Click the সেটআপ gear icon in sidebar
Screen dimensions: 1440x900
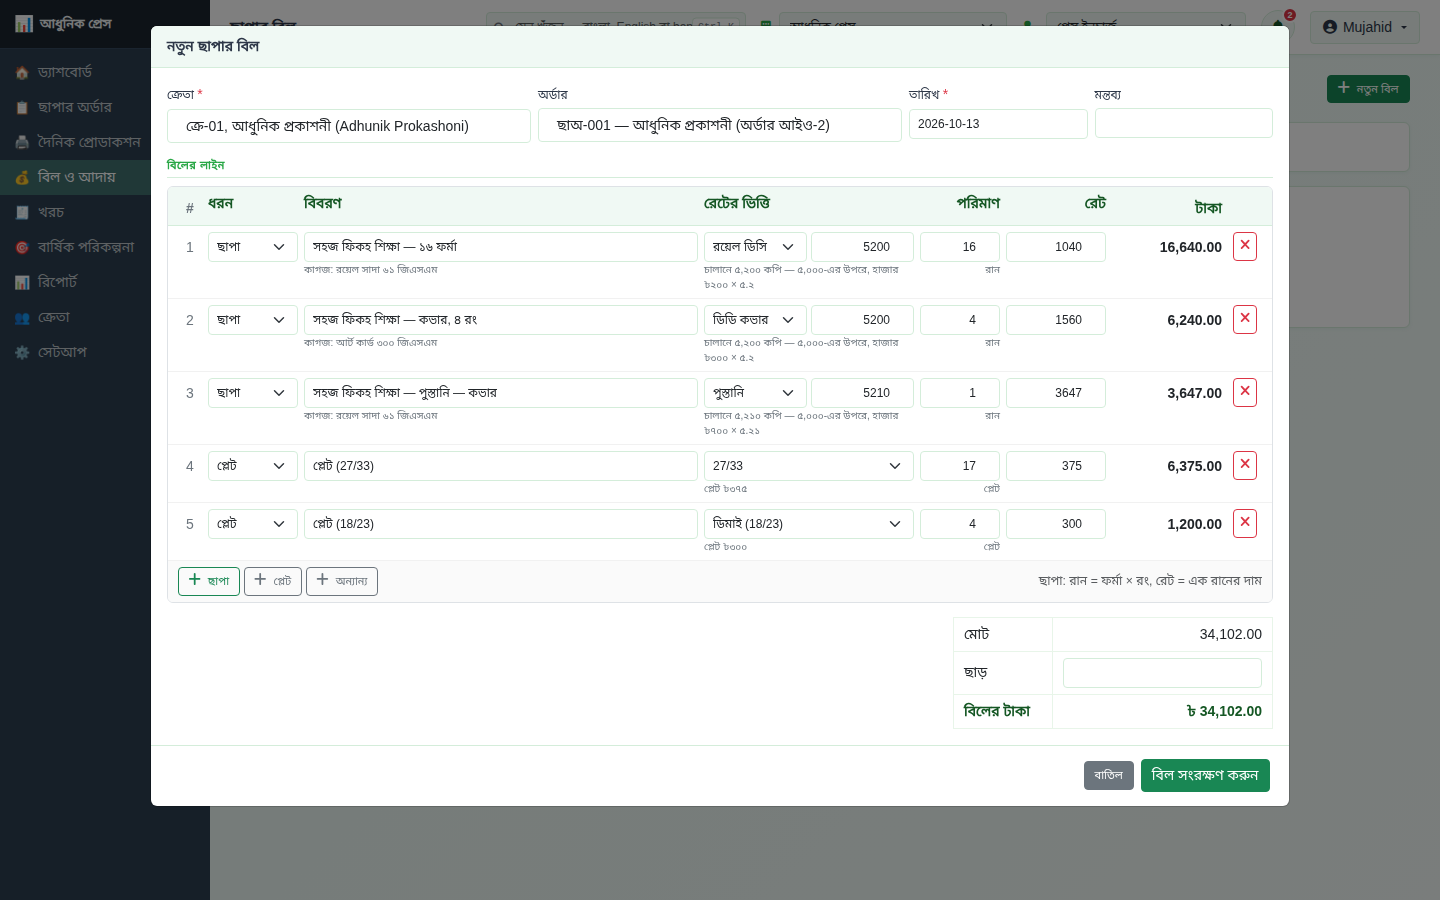click(22, 353)
